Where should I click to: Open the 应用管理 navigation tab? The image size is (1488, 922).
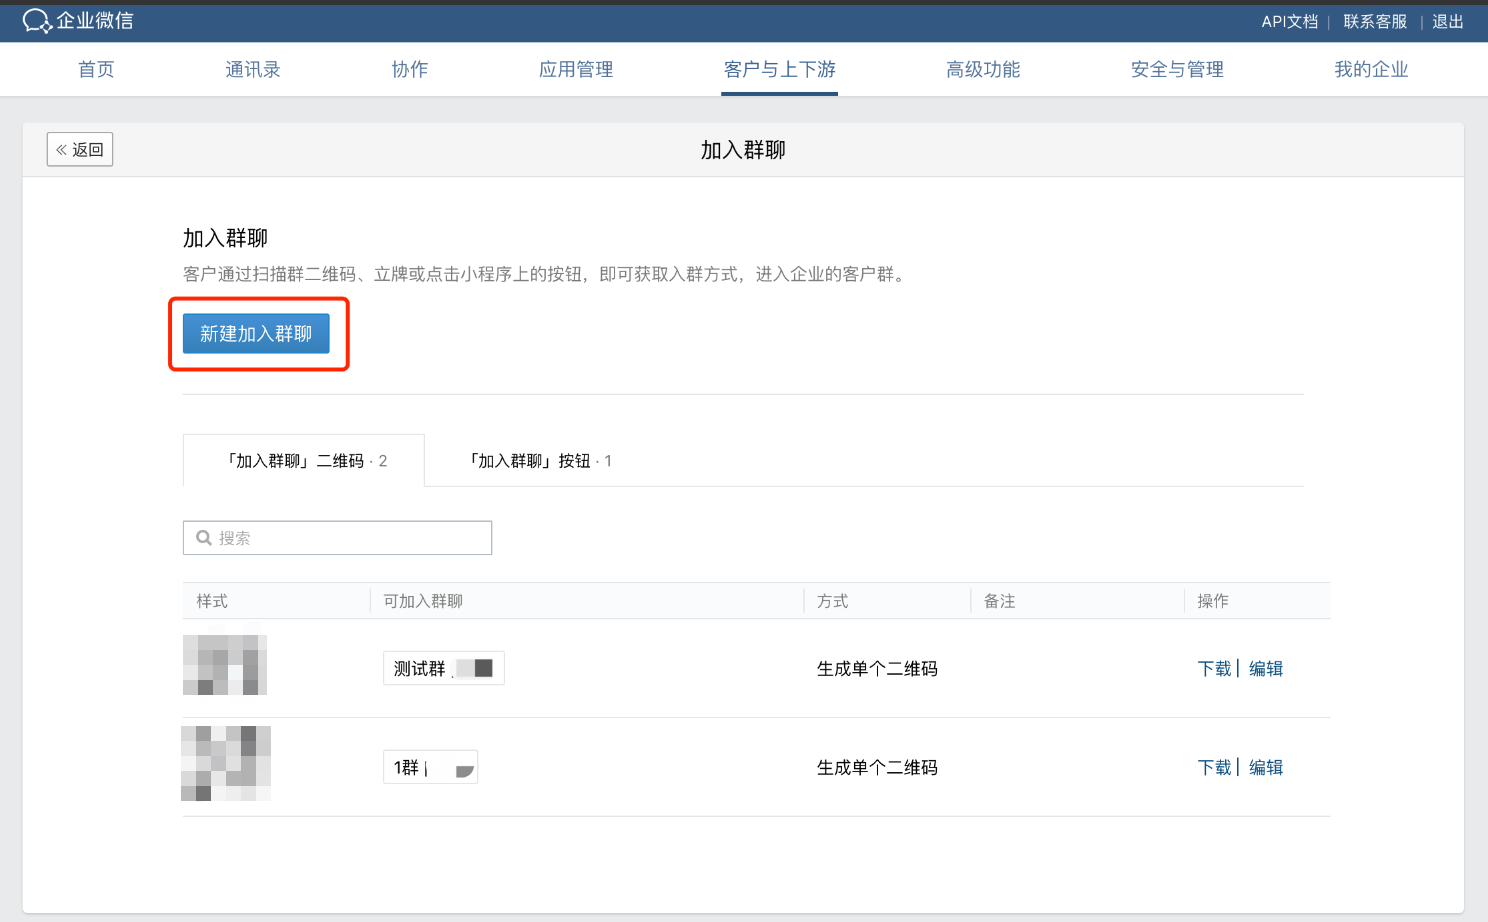[576, 69]
